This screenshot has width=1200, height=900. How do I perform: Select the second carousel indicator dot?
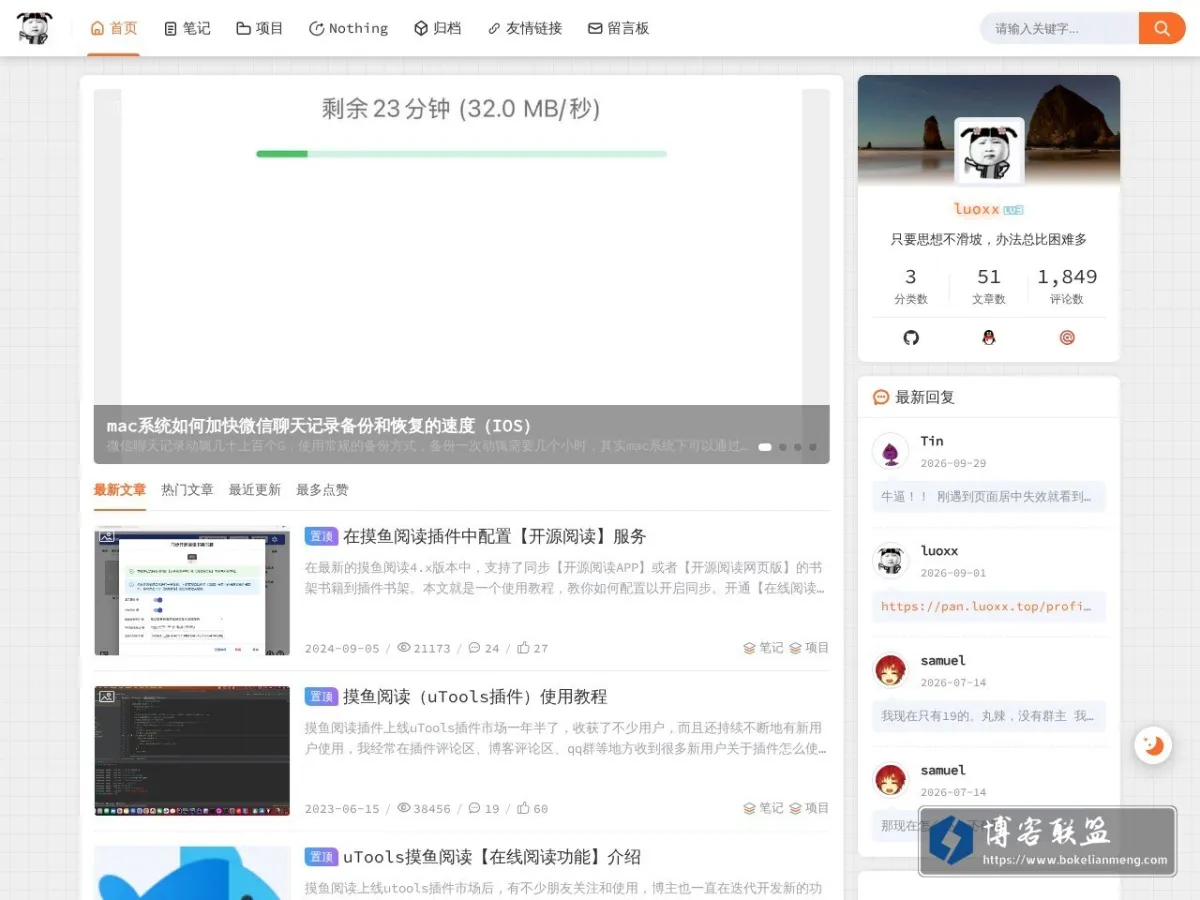point(783,447)
